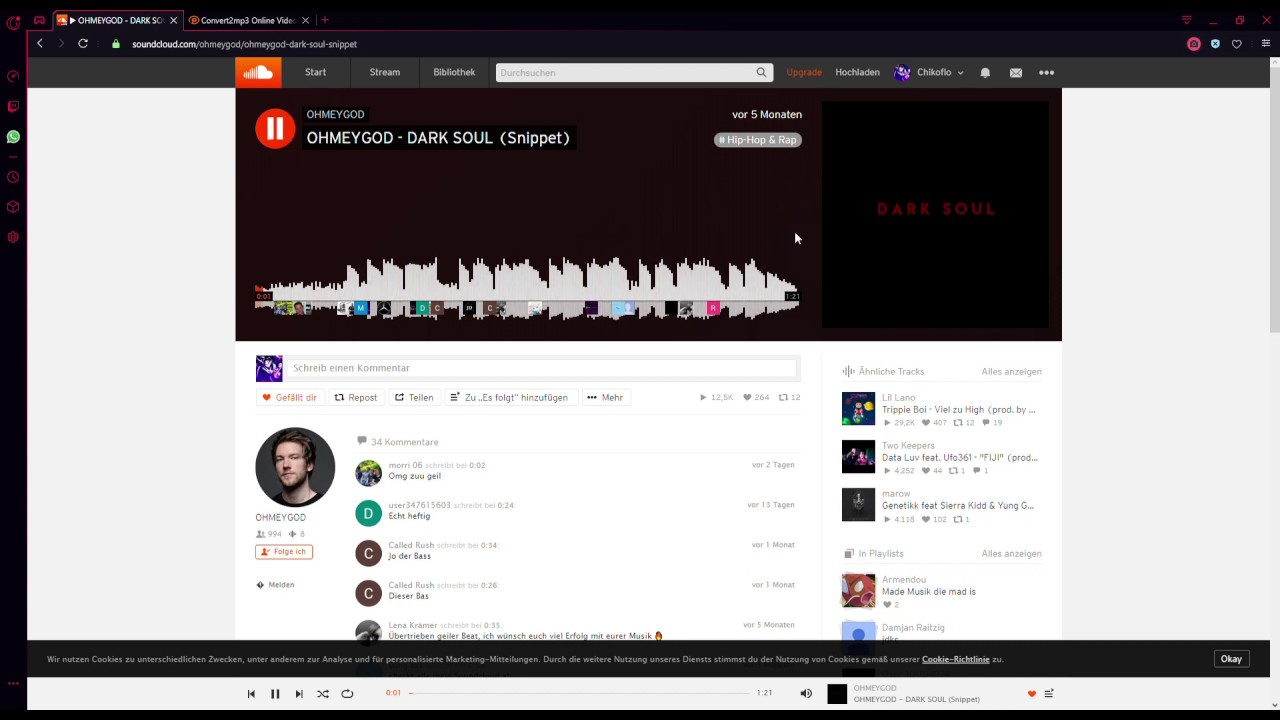This screenshot has width=1280, height=720.
Task: Click the search magnifier icon
Action: [761, 72]
